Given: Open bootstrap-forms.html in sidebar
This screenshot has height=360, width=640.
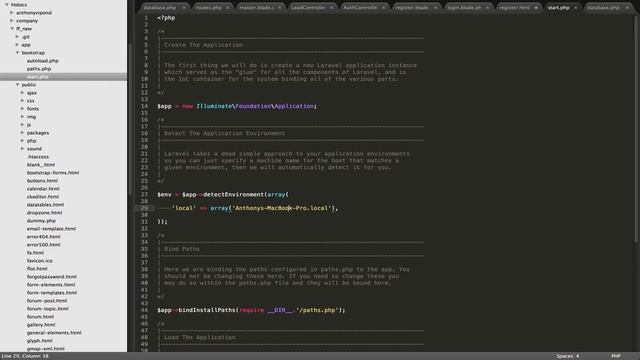Looking at the screenshot, I should point(53,173).
